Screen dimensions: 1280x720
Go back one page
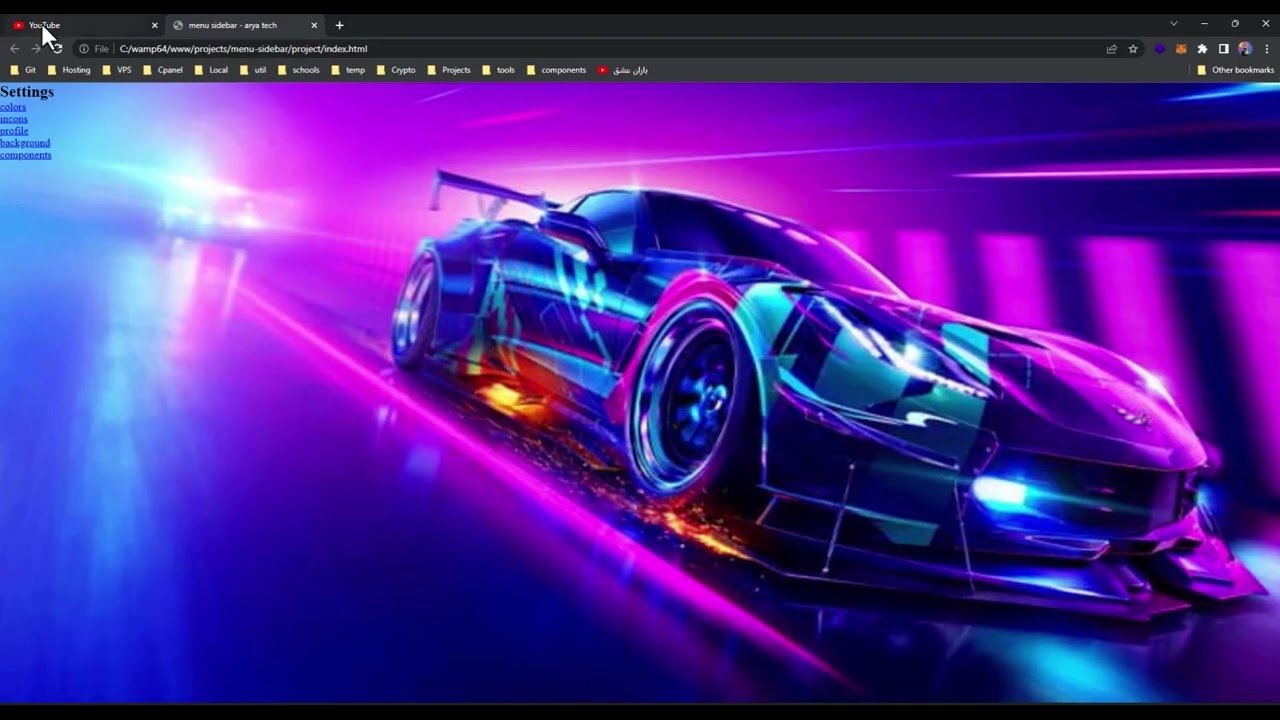click(14, 48)
